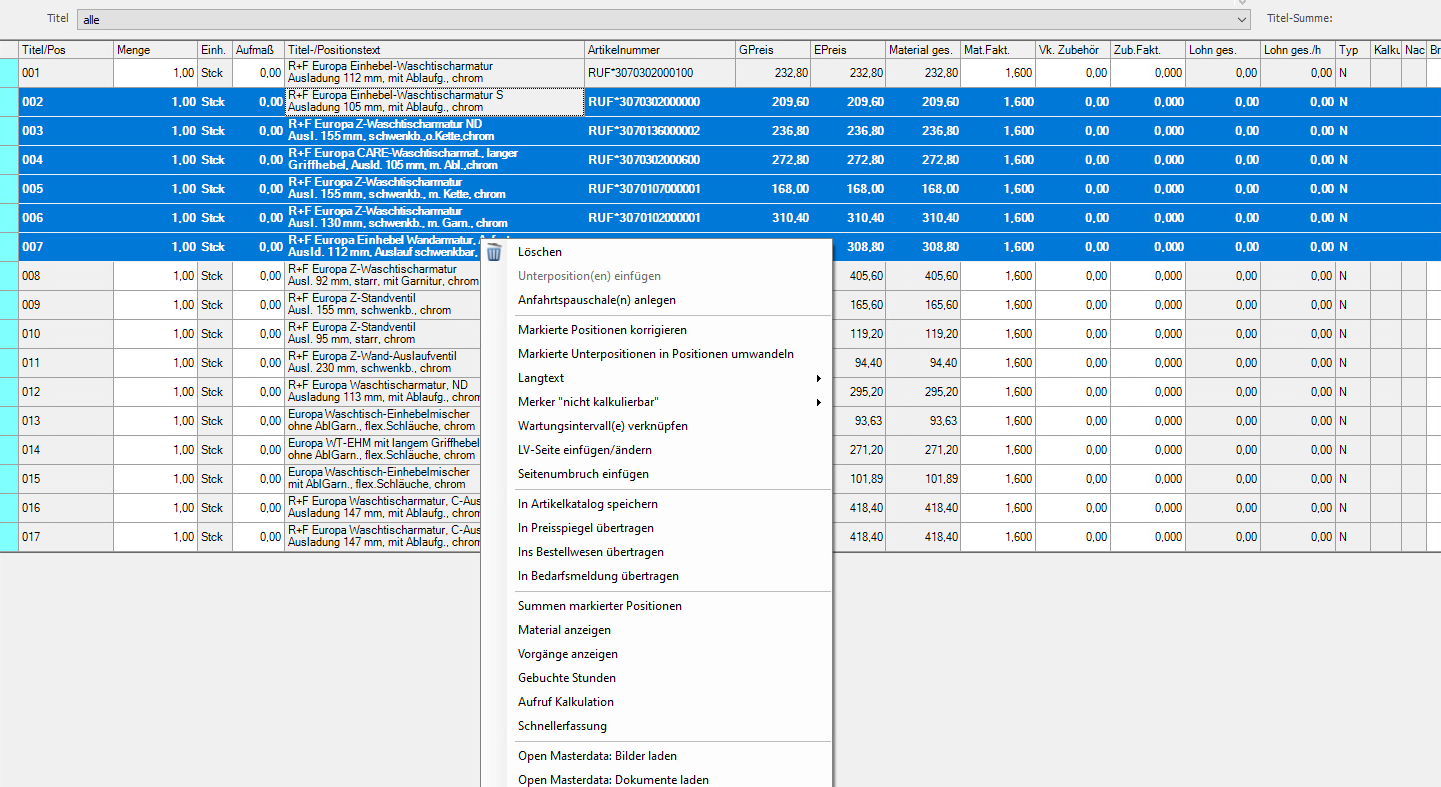Image resolution: width=1441 pixels, height=787 pixels.
Task: Click the EPreis column header
Action: pyautogui.click(x=848, y=50)
